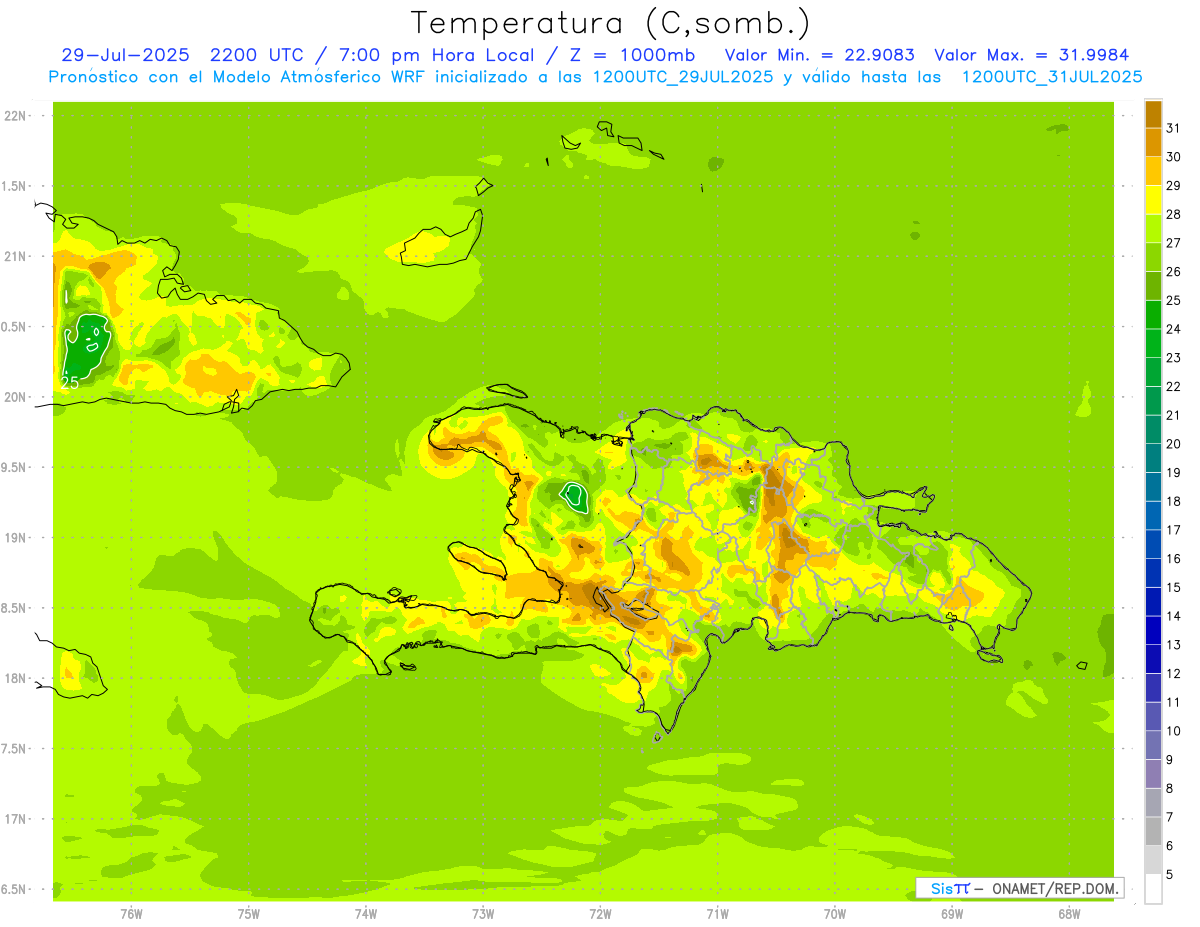Pick the legend color between 8 and 9

[1153, 774]
